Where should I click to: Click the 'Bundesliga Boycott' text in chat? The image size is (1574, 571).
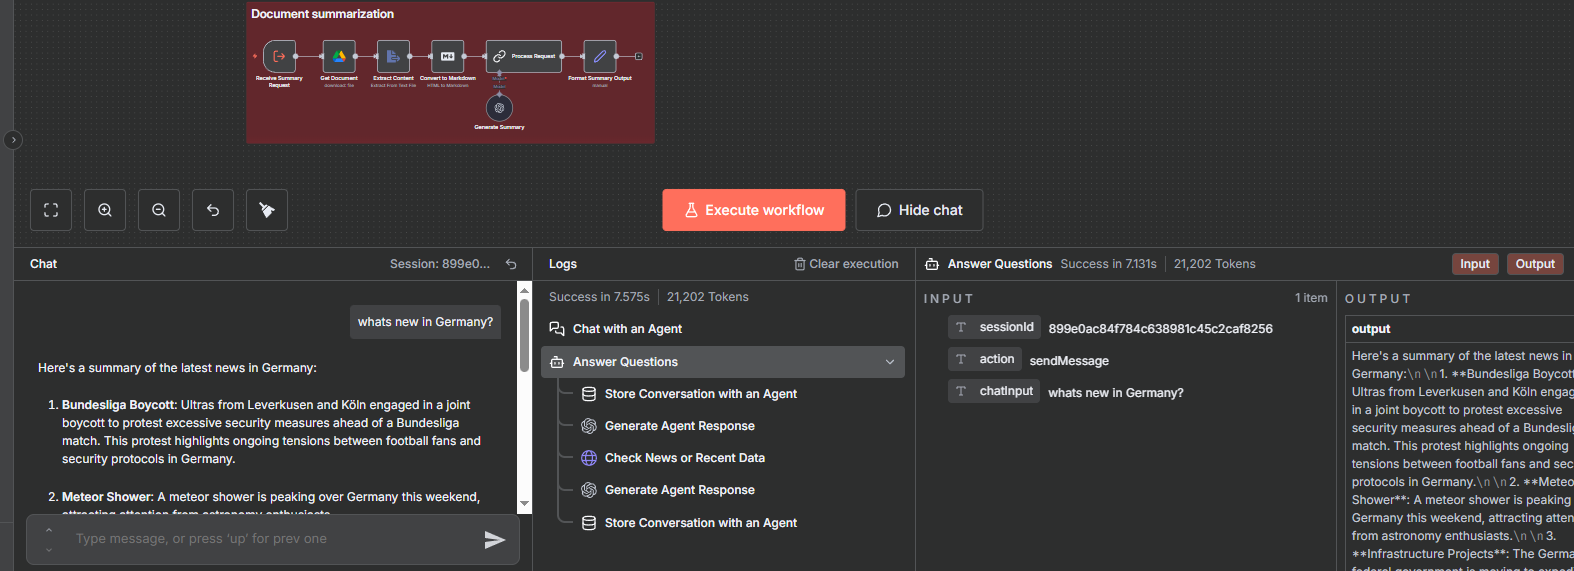click(x=118, y=405)
